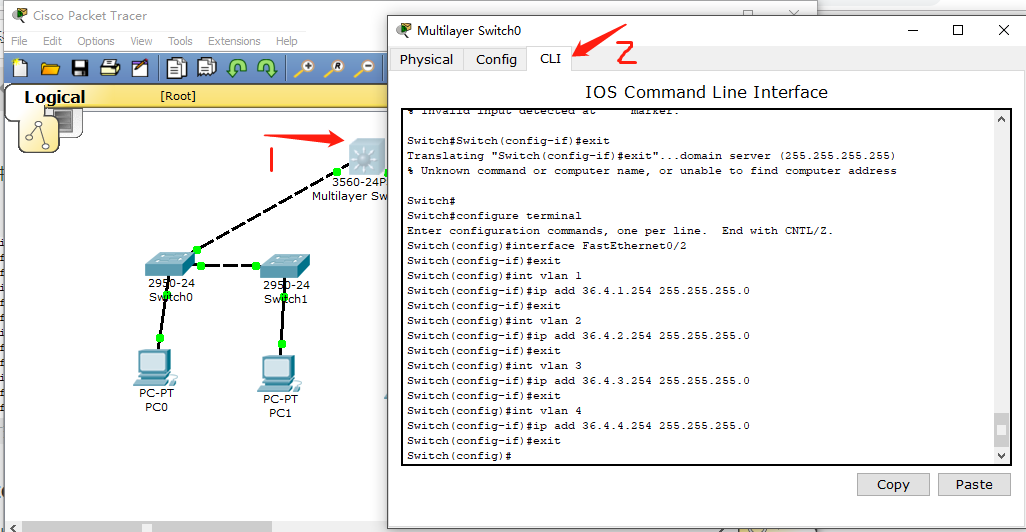Click the Multilayer Switch0 window icon

point(404,30)
